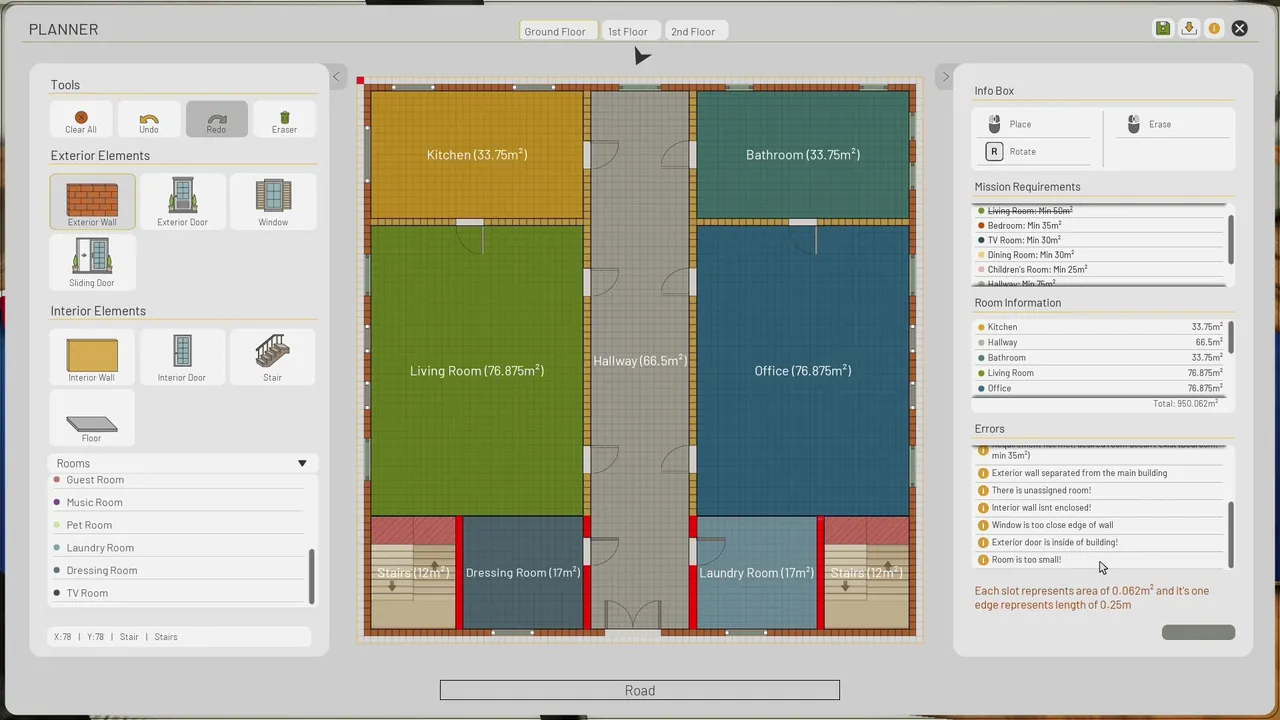The image size is (1280, 720).
Task: Click the Hallway 66.5m² info row
Action: click(1100, 342)
